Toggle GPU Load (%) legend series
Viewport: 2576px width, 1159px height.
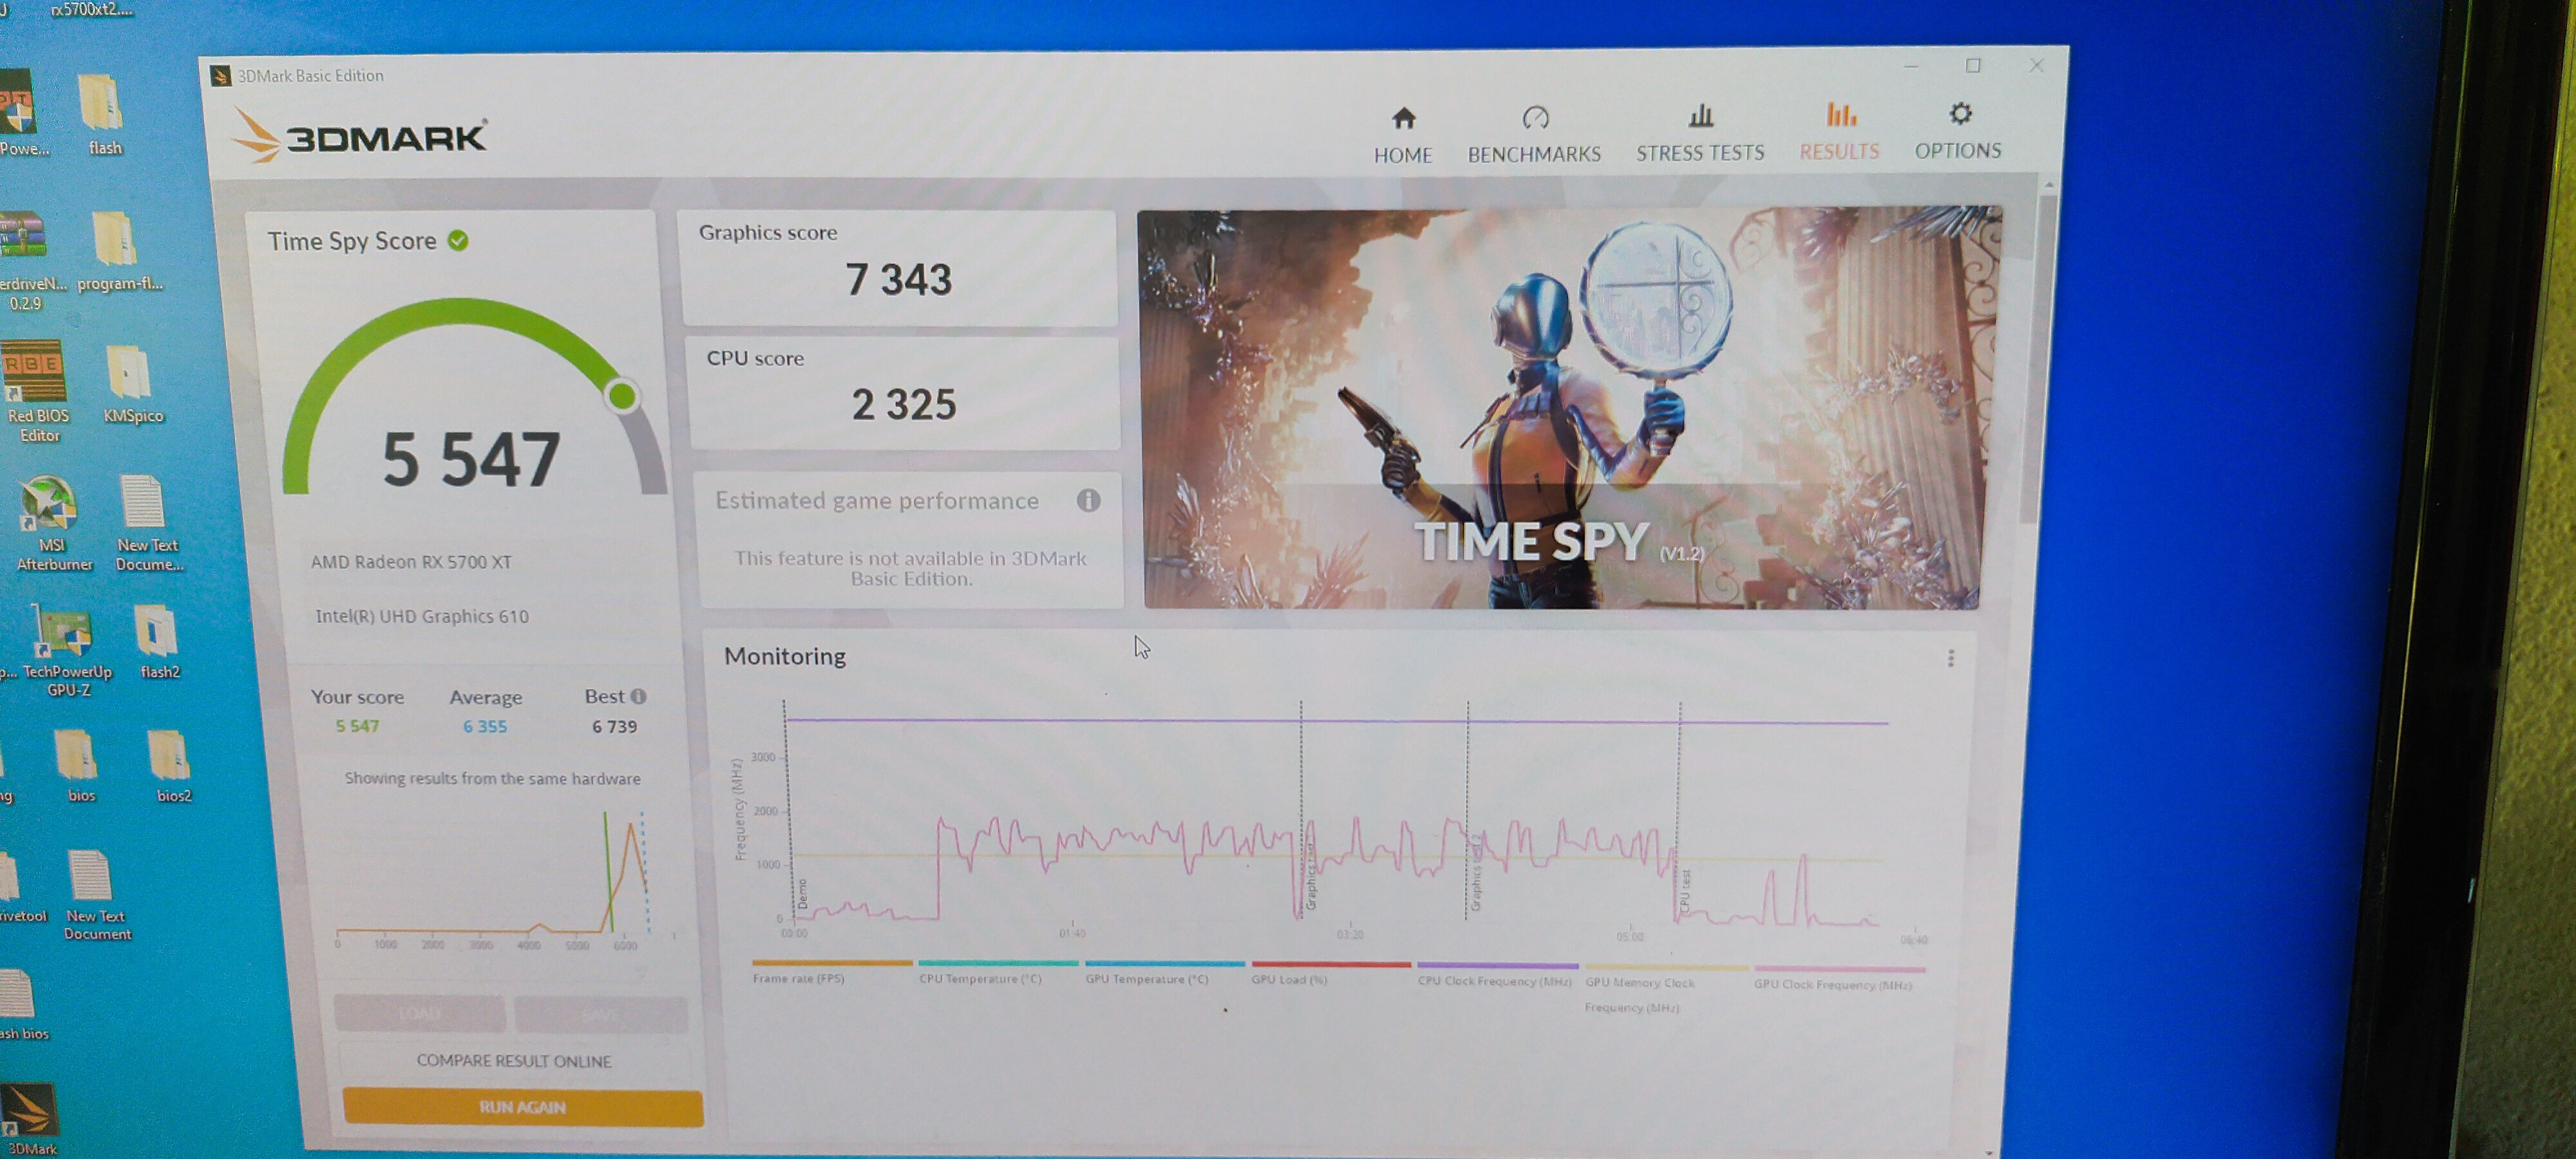point(1289,980)
